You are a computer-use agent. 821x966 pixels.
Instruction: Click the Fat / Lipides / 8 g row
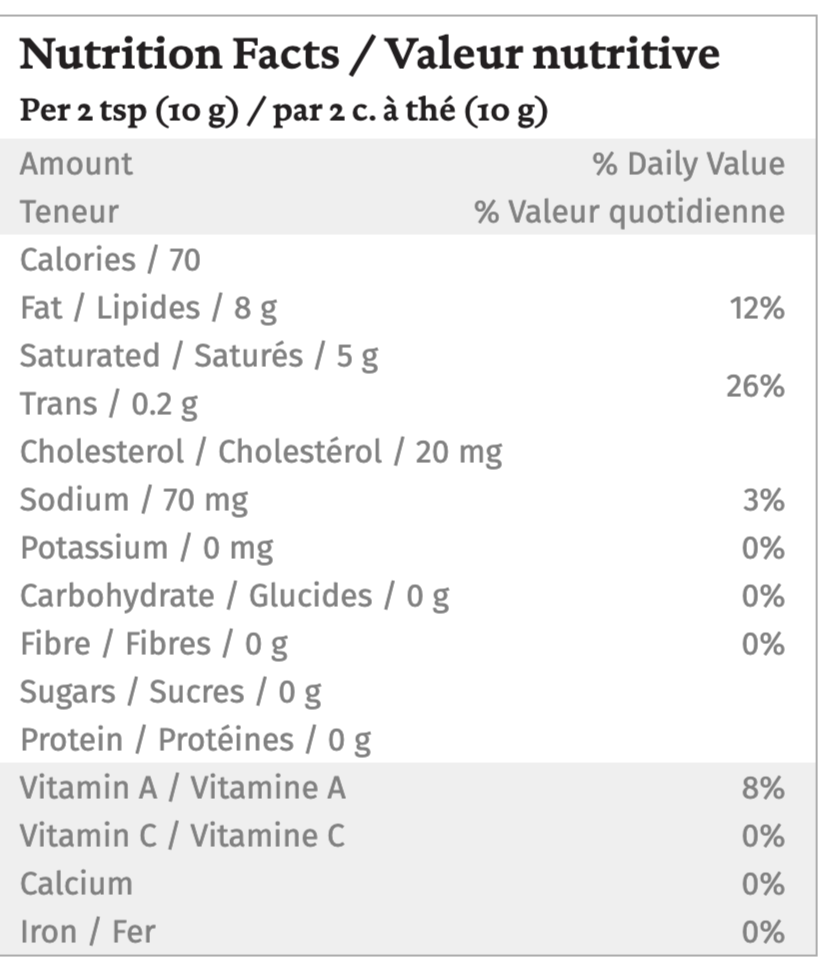[149, 308]
